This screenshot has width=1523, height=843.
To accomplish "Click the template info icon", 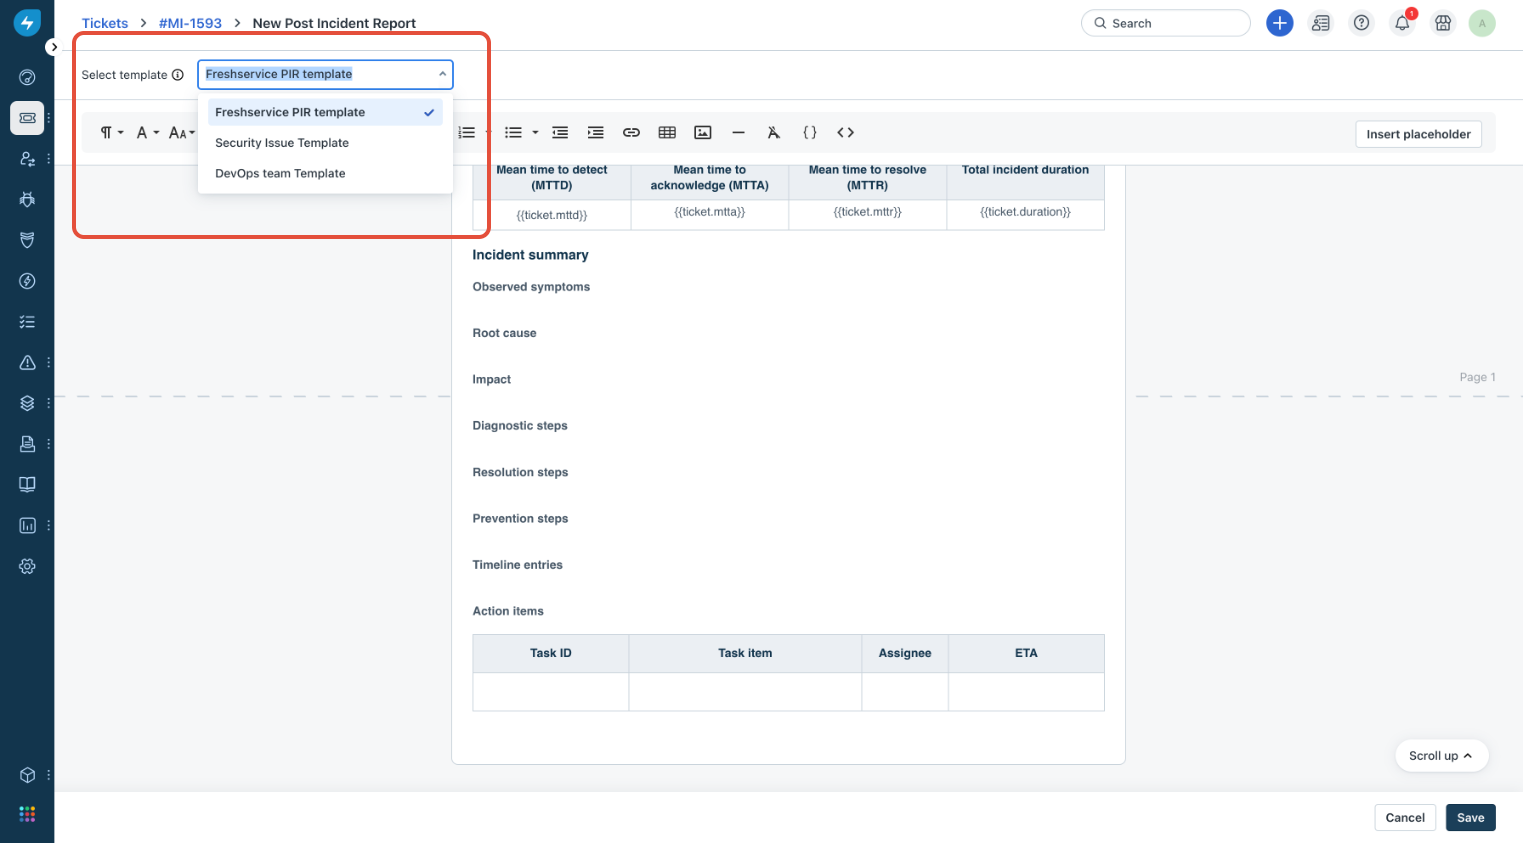I will [x=178, y=75].
